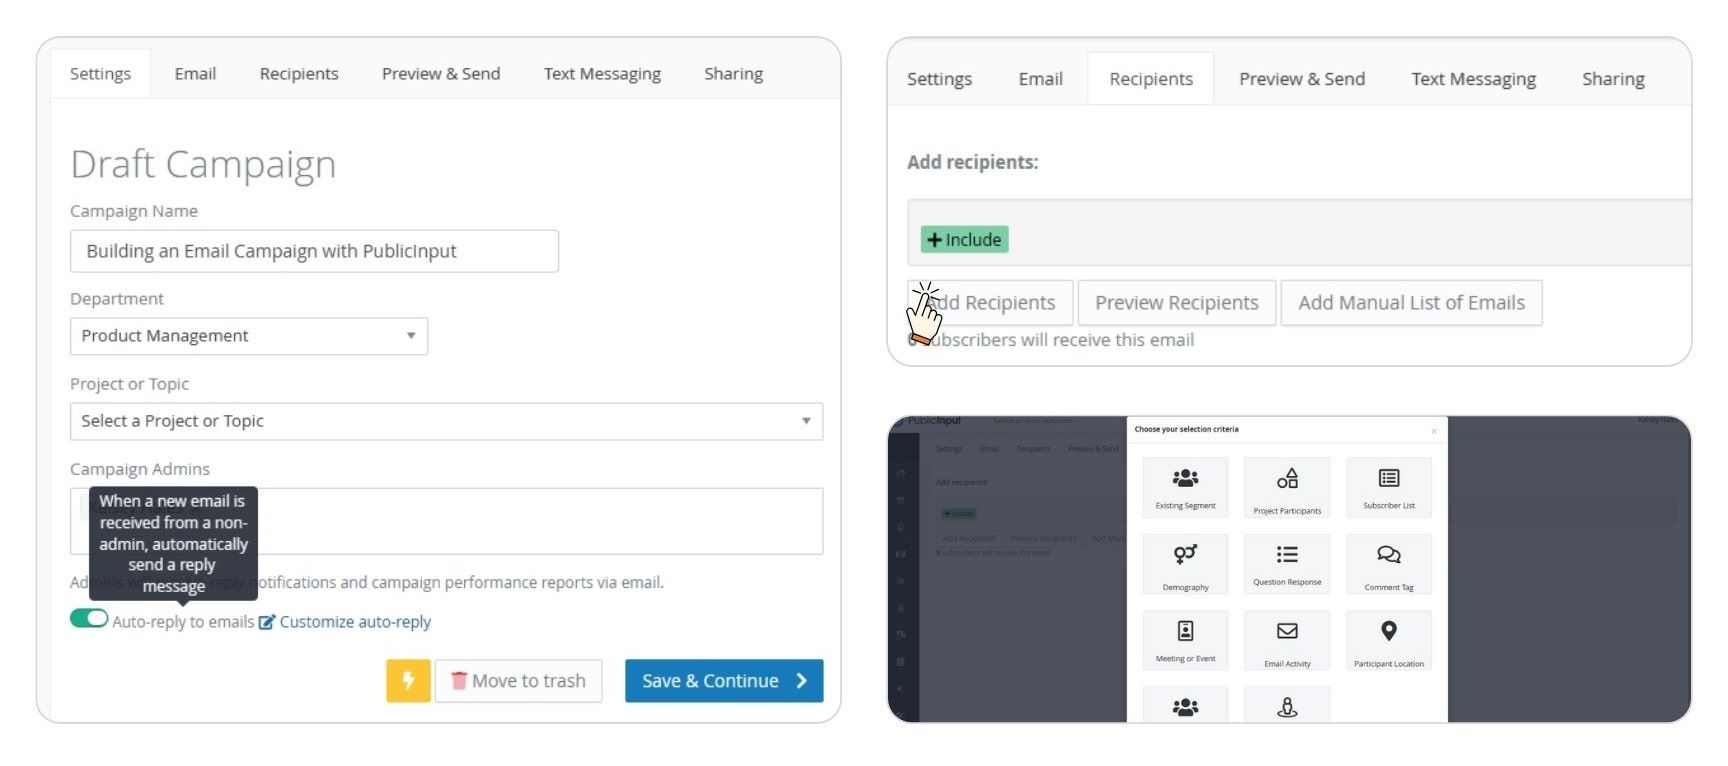Choose the Project Participants shapes icon
1728x766 pixels.
tap(1287, 479)
